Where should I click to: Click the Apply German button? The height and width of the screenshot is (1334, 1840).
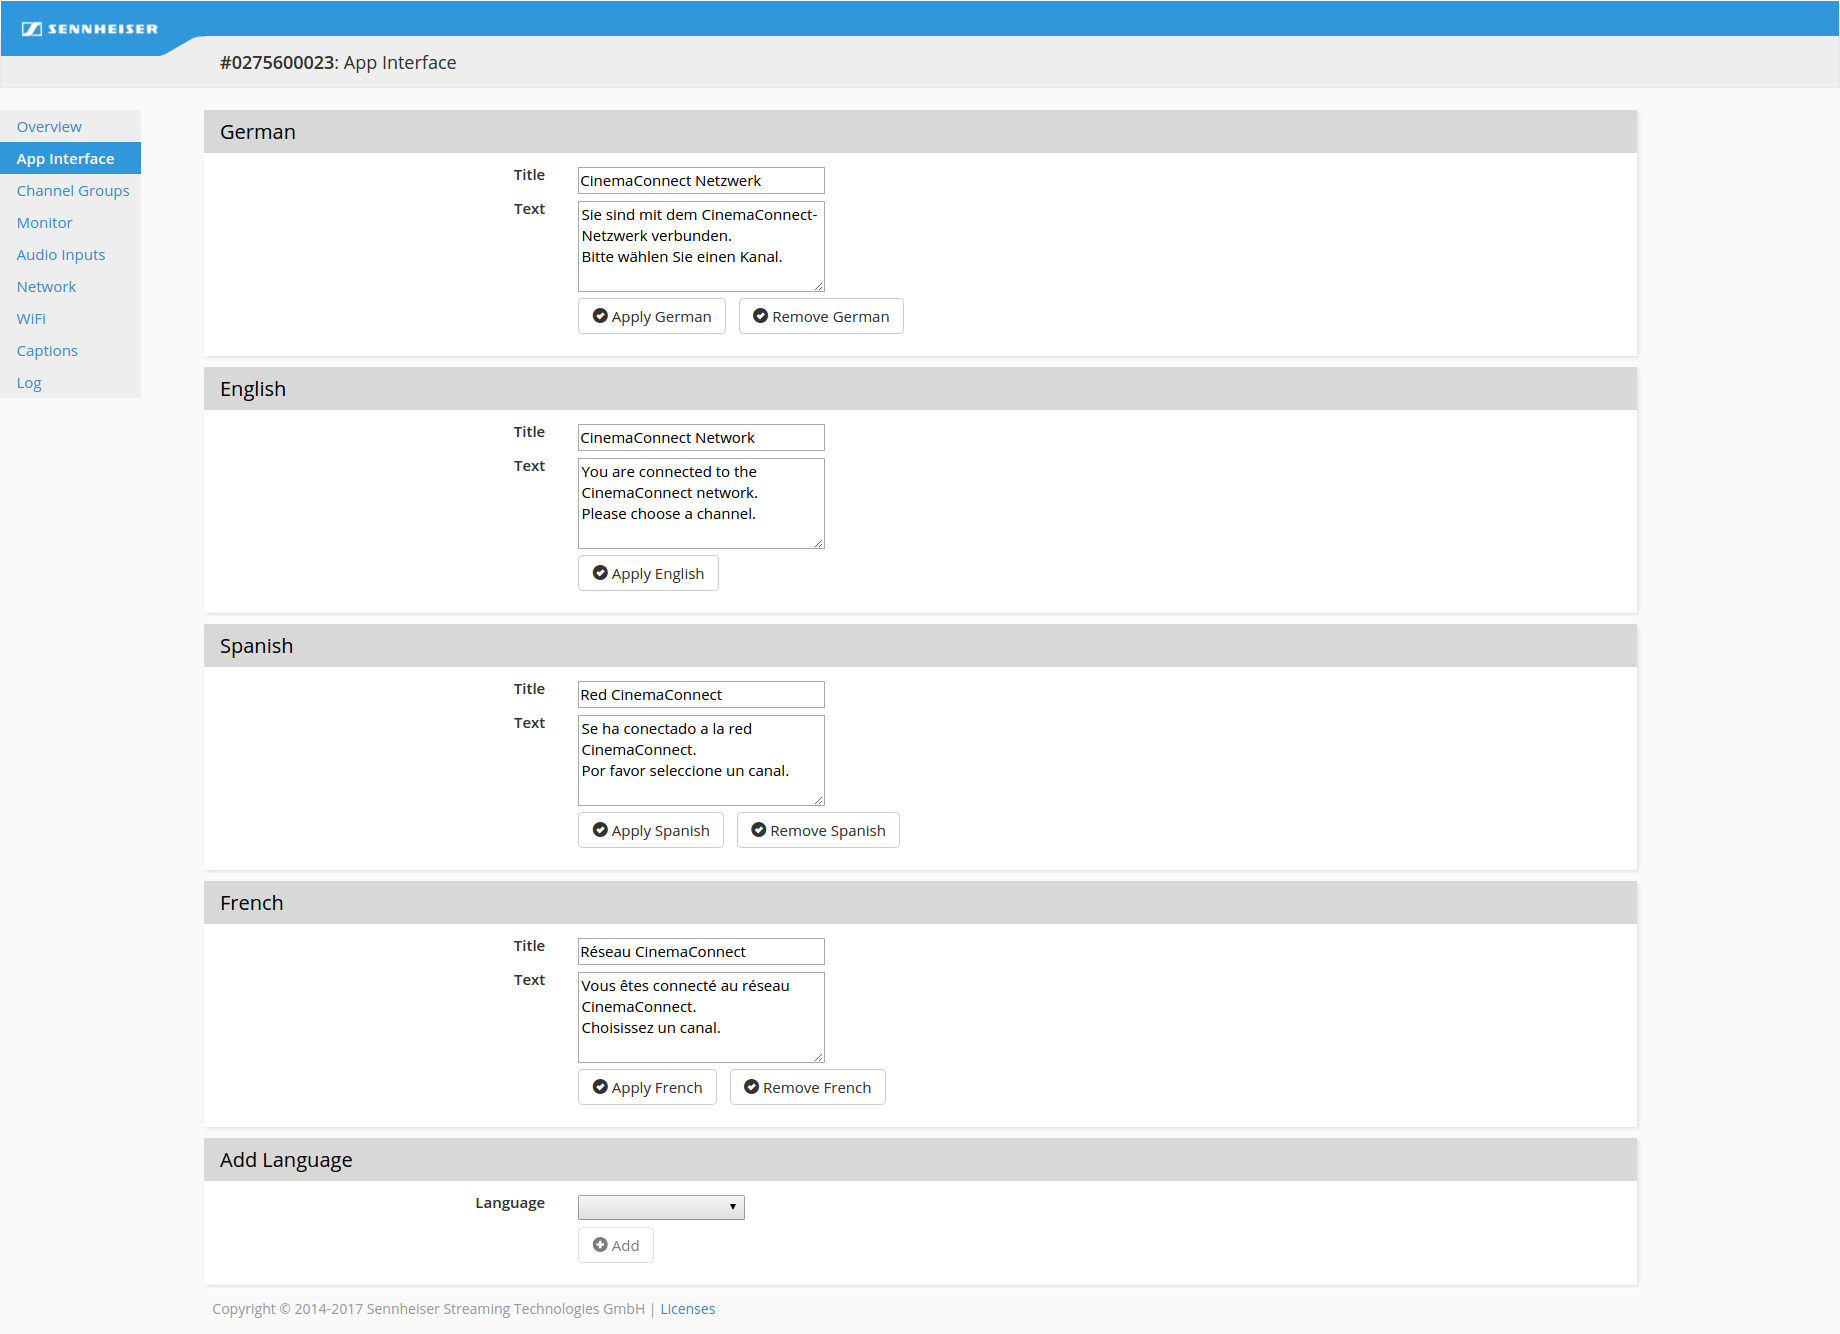pos(651,317)
